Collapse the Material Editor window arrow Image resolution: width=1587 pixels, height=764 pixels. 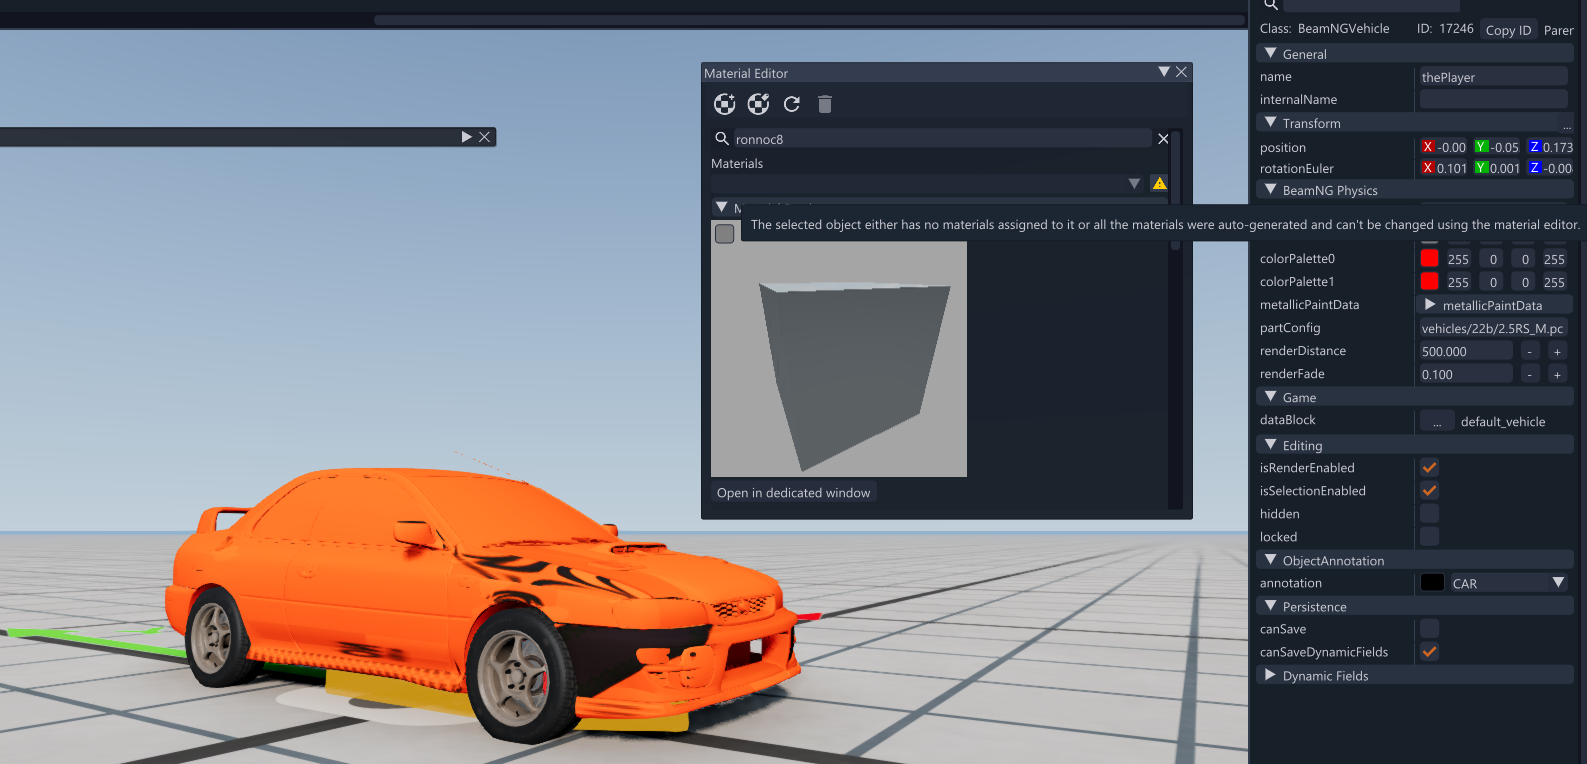pyautogui.click(x=1164, y=72)
